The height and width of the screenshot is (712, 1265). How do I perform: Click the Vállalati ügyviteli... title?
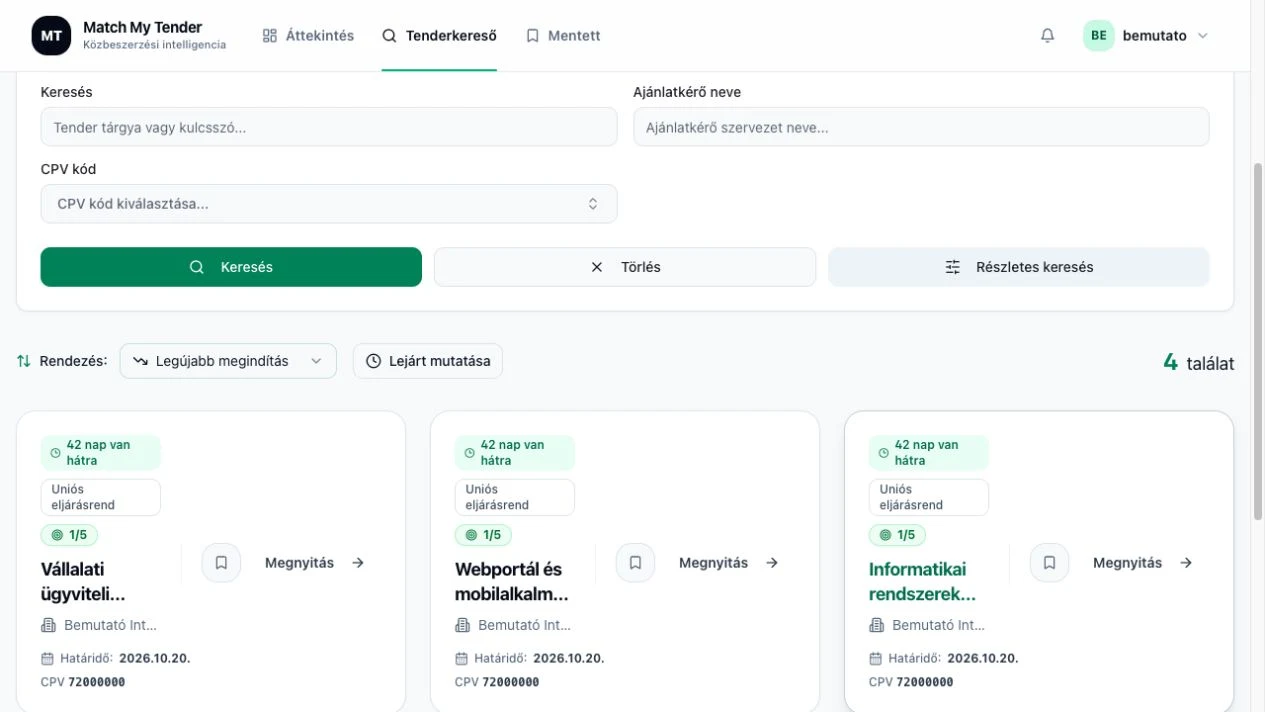click(x=83, y=582)
